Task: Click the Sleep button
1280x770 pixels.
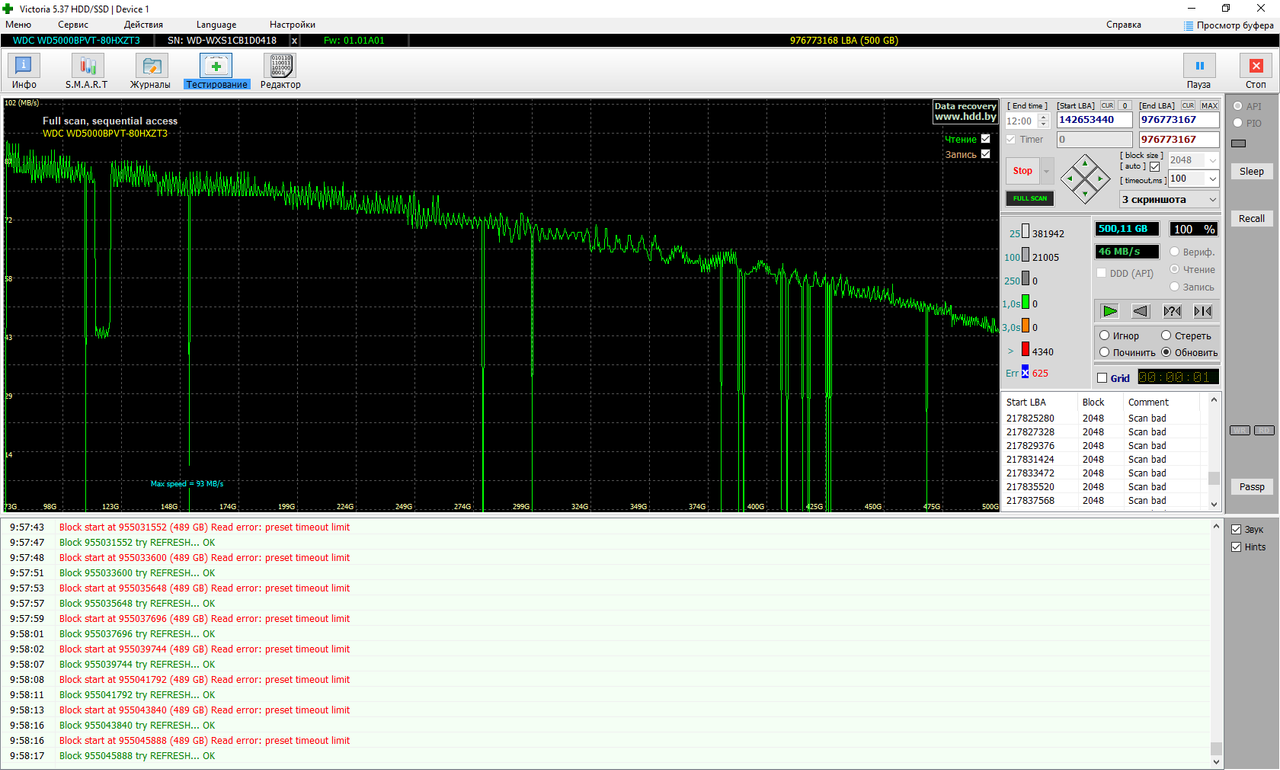Action: pos(1252,171)
